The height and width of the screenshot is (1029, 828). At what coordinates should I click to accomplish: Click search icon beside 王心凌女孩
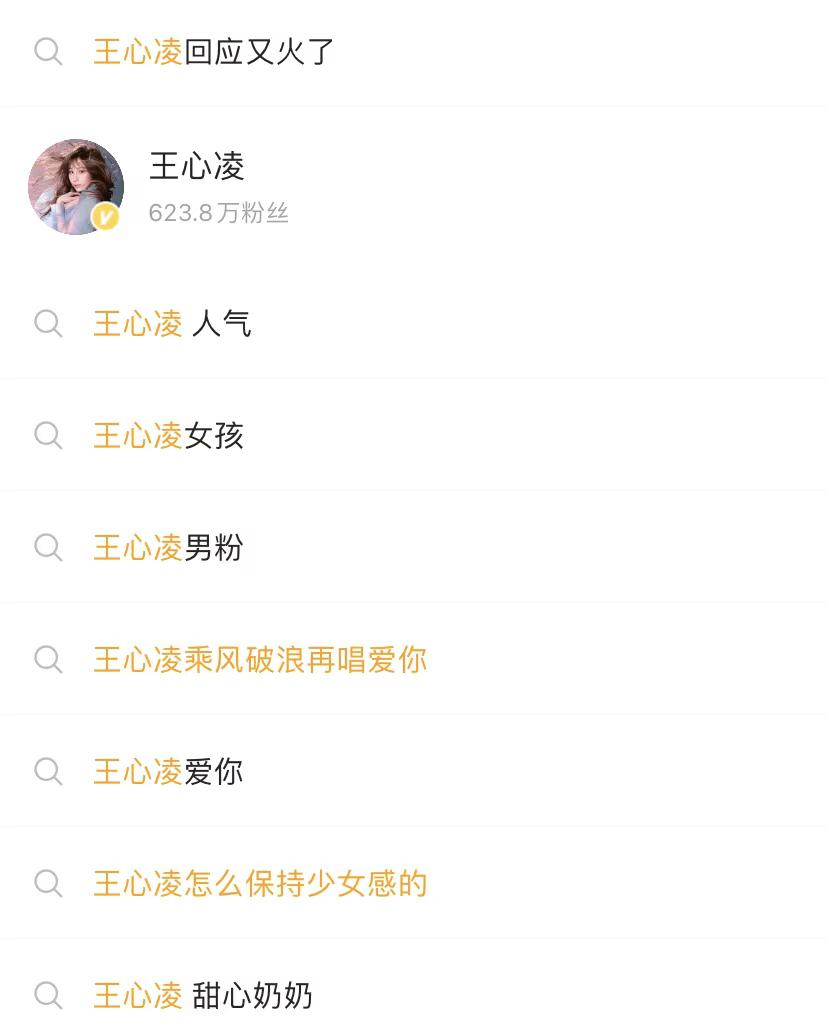(x=48, y=435)
